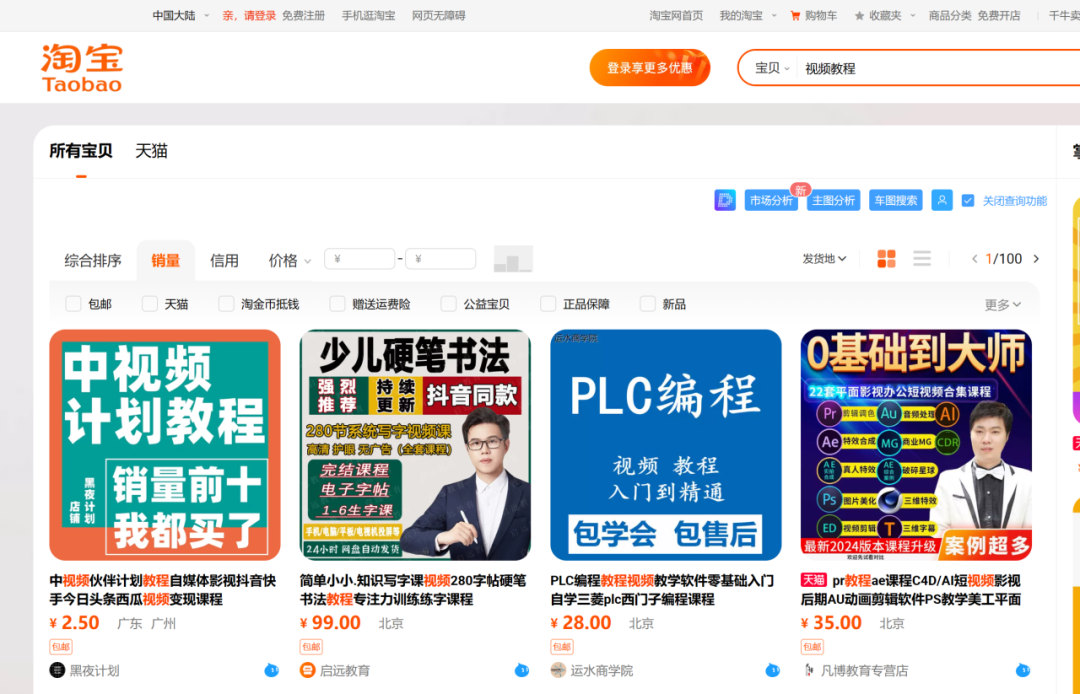Go to 淘宝网首页 link
1080x694 pixels.
(676, 15)
